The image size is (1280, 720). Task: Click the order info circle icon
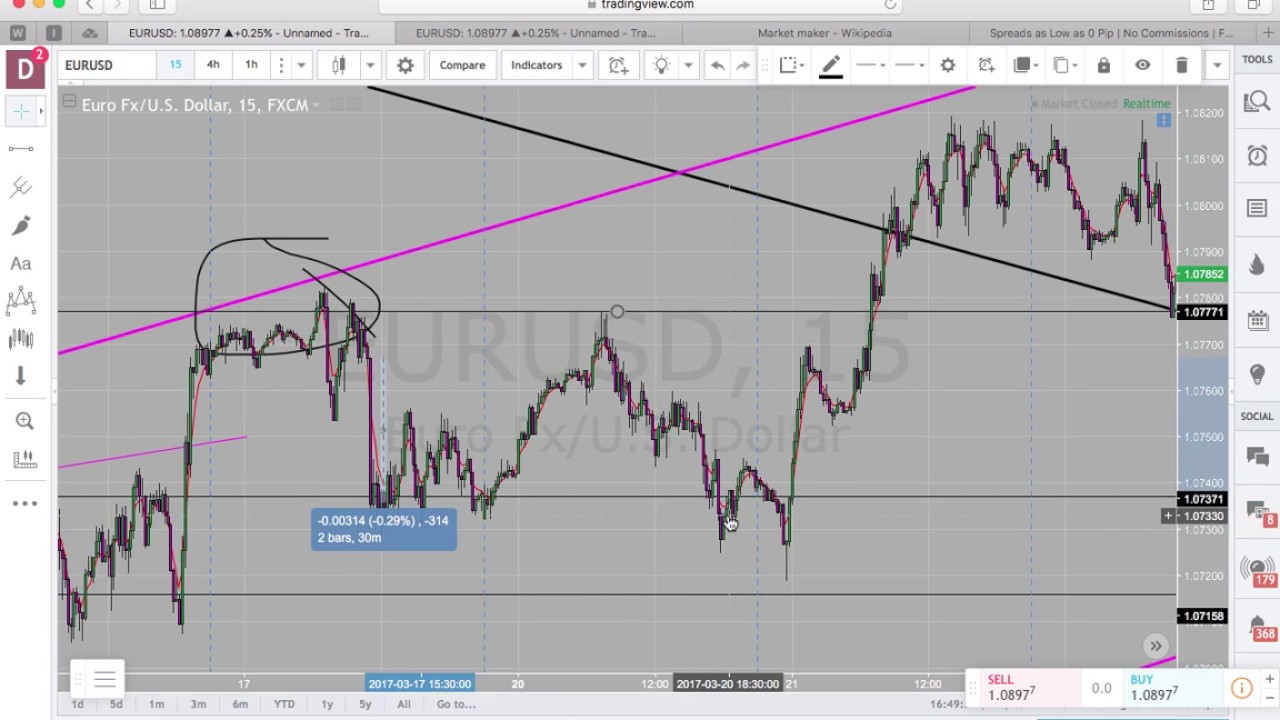click(1241, 687)
